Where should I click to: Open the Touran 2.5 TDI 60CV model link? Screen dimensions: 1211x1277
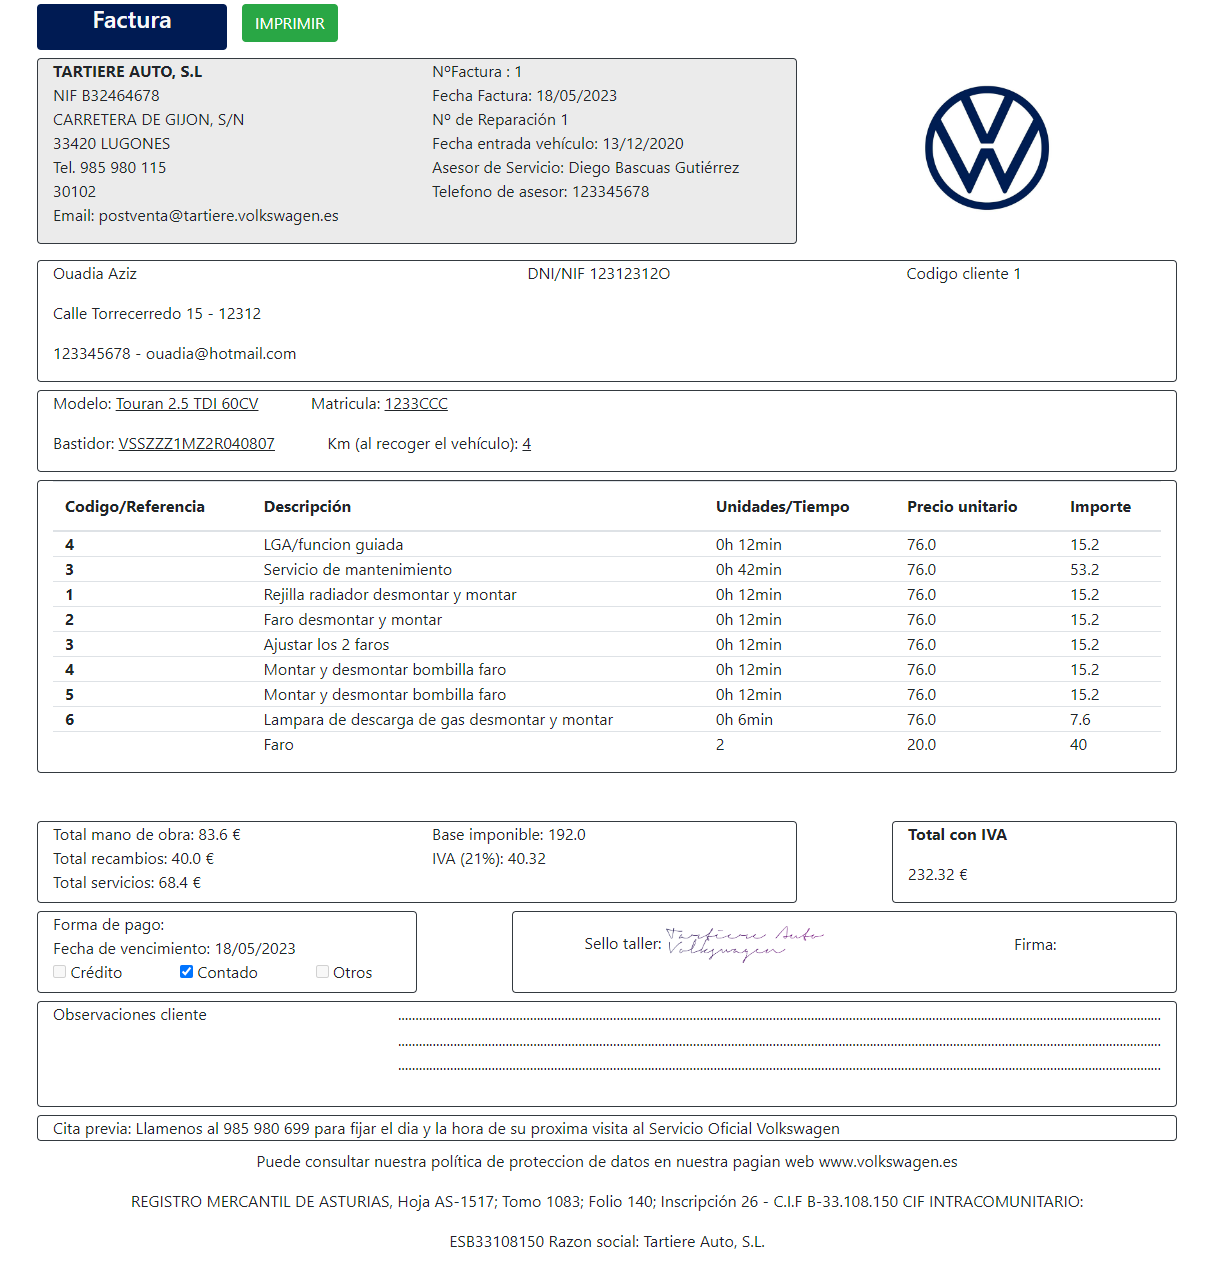pos(187,404)
